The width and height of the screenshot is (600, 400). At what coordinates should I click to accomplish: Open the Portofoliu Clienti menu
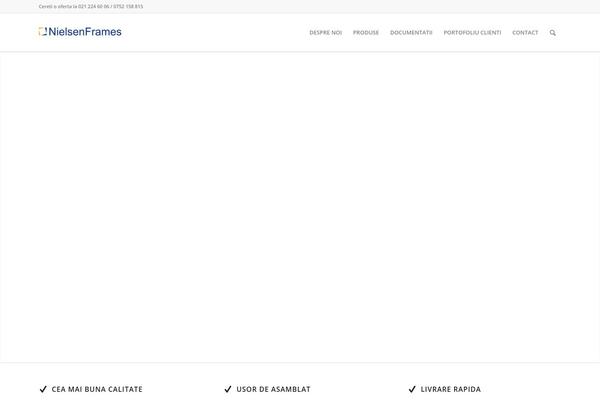[x=472, y=33]
